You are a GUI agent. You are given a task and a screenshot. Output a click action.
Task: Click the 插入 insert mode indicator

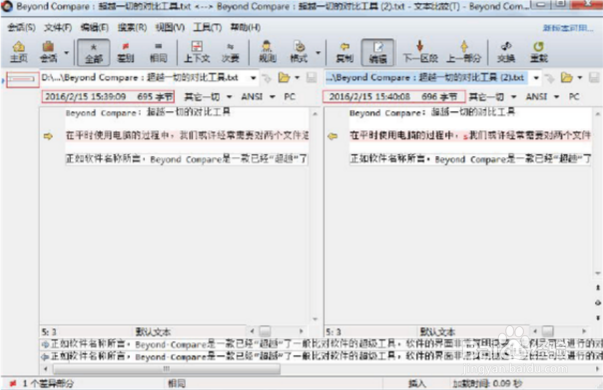point(417,383)
